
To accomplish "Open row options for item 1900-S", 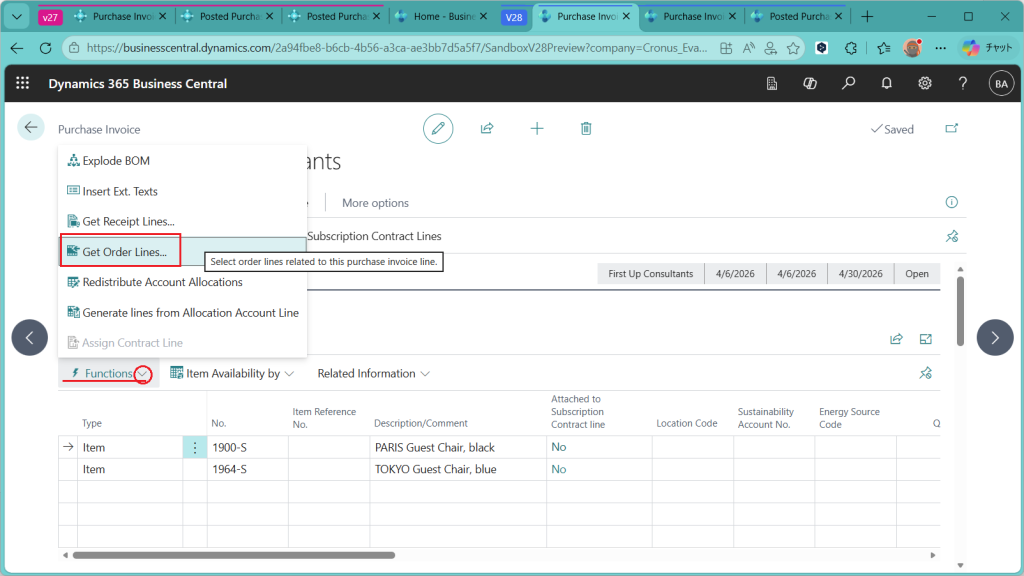I will click(x=195, y=448).
